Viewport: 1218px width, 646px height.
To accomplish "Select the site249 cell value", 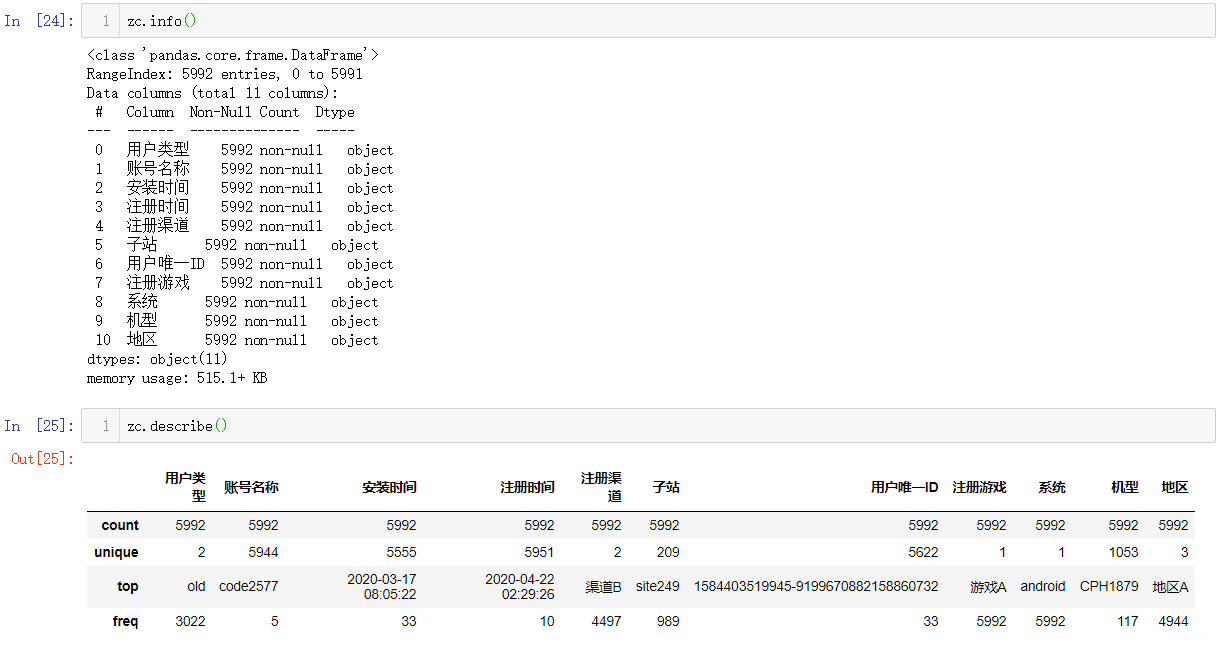I will coord(657,586).
